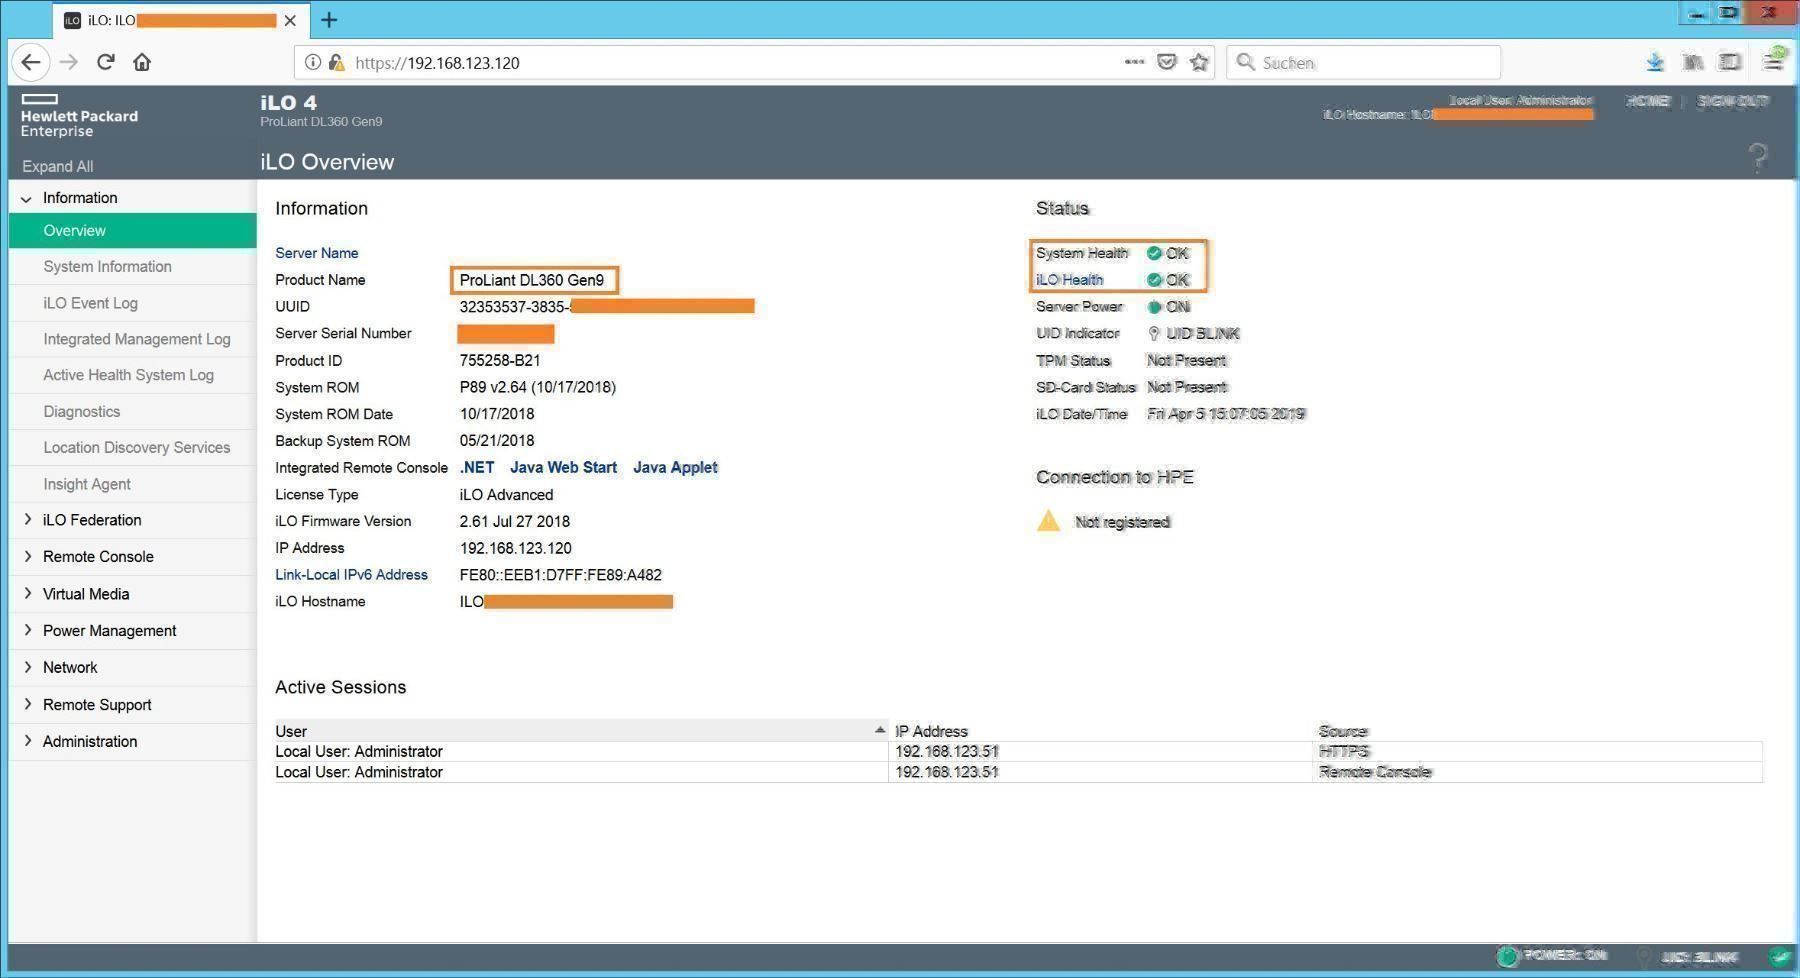Click the health status icon in footer corner

click(x=1779, y=956)
